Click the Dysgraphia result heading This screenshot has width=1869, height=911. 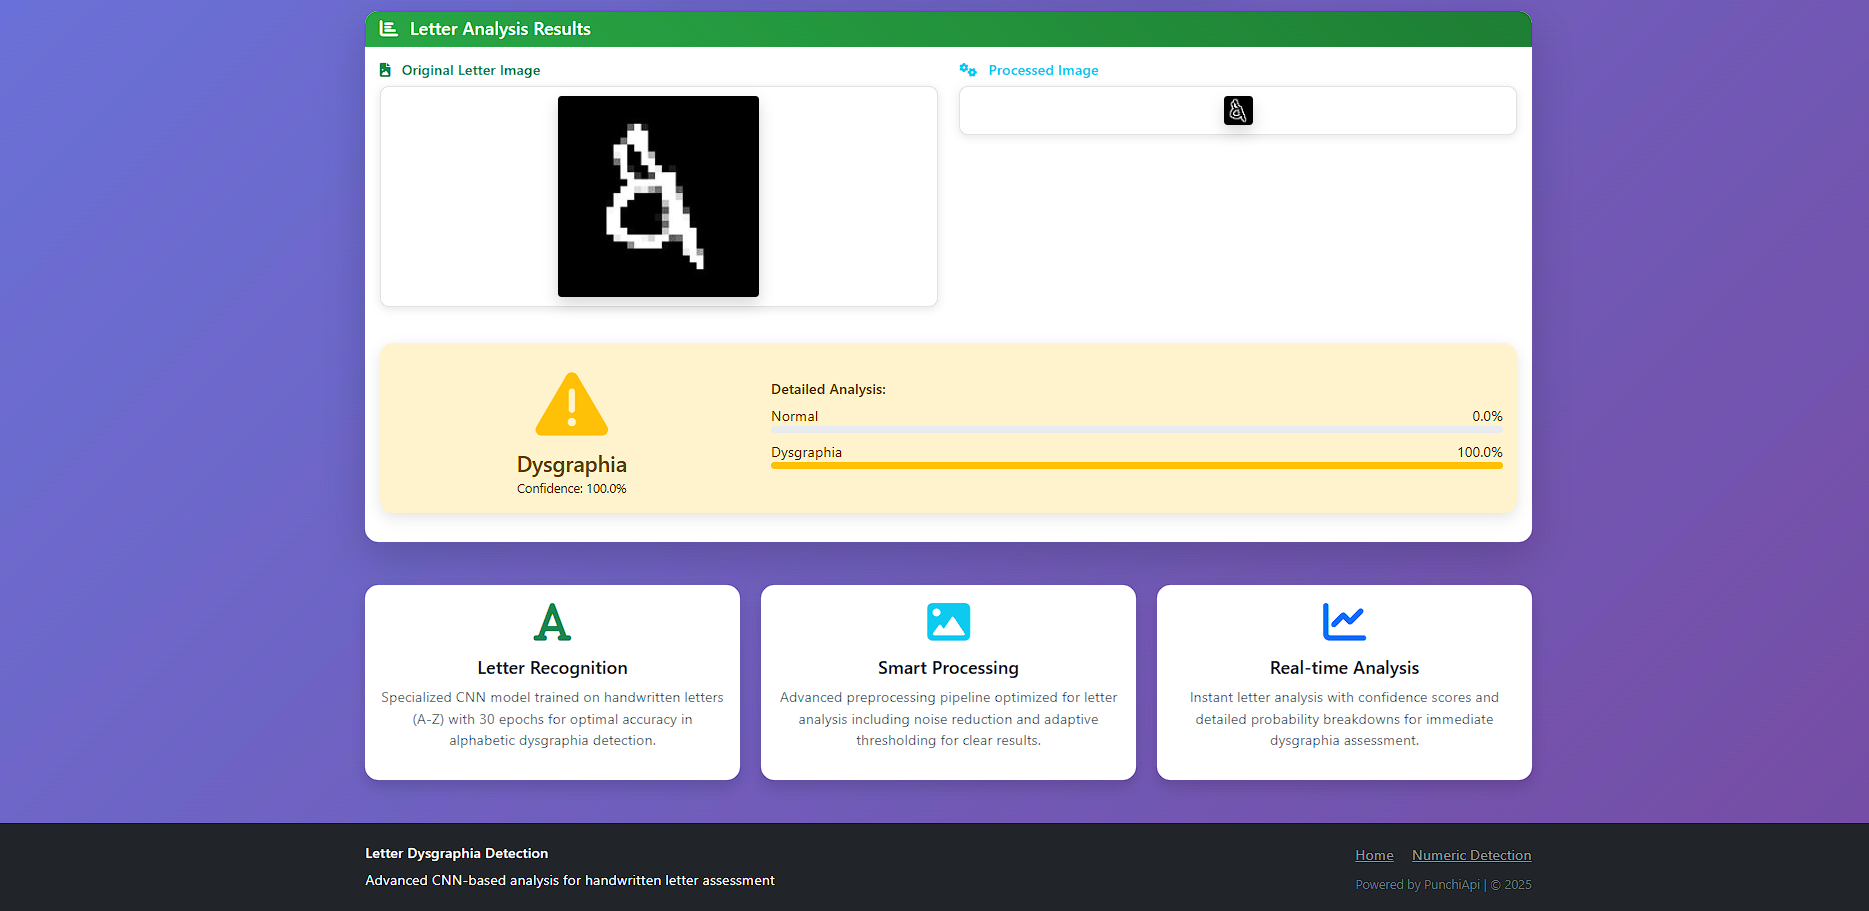pos(571,464)
